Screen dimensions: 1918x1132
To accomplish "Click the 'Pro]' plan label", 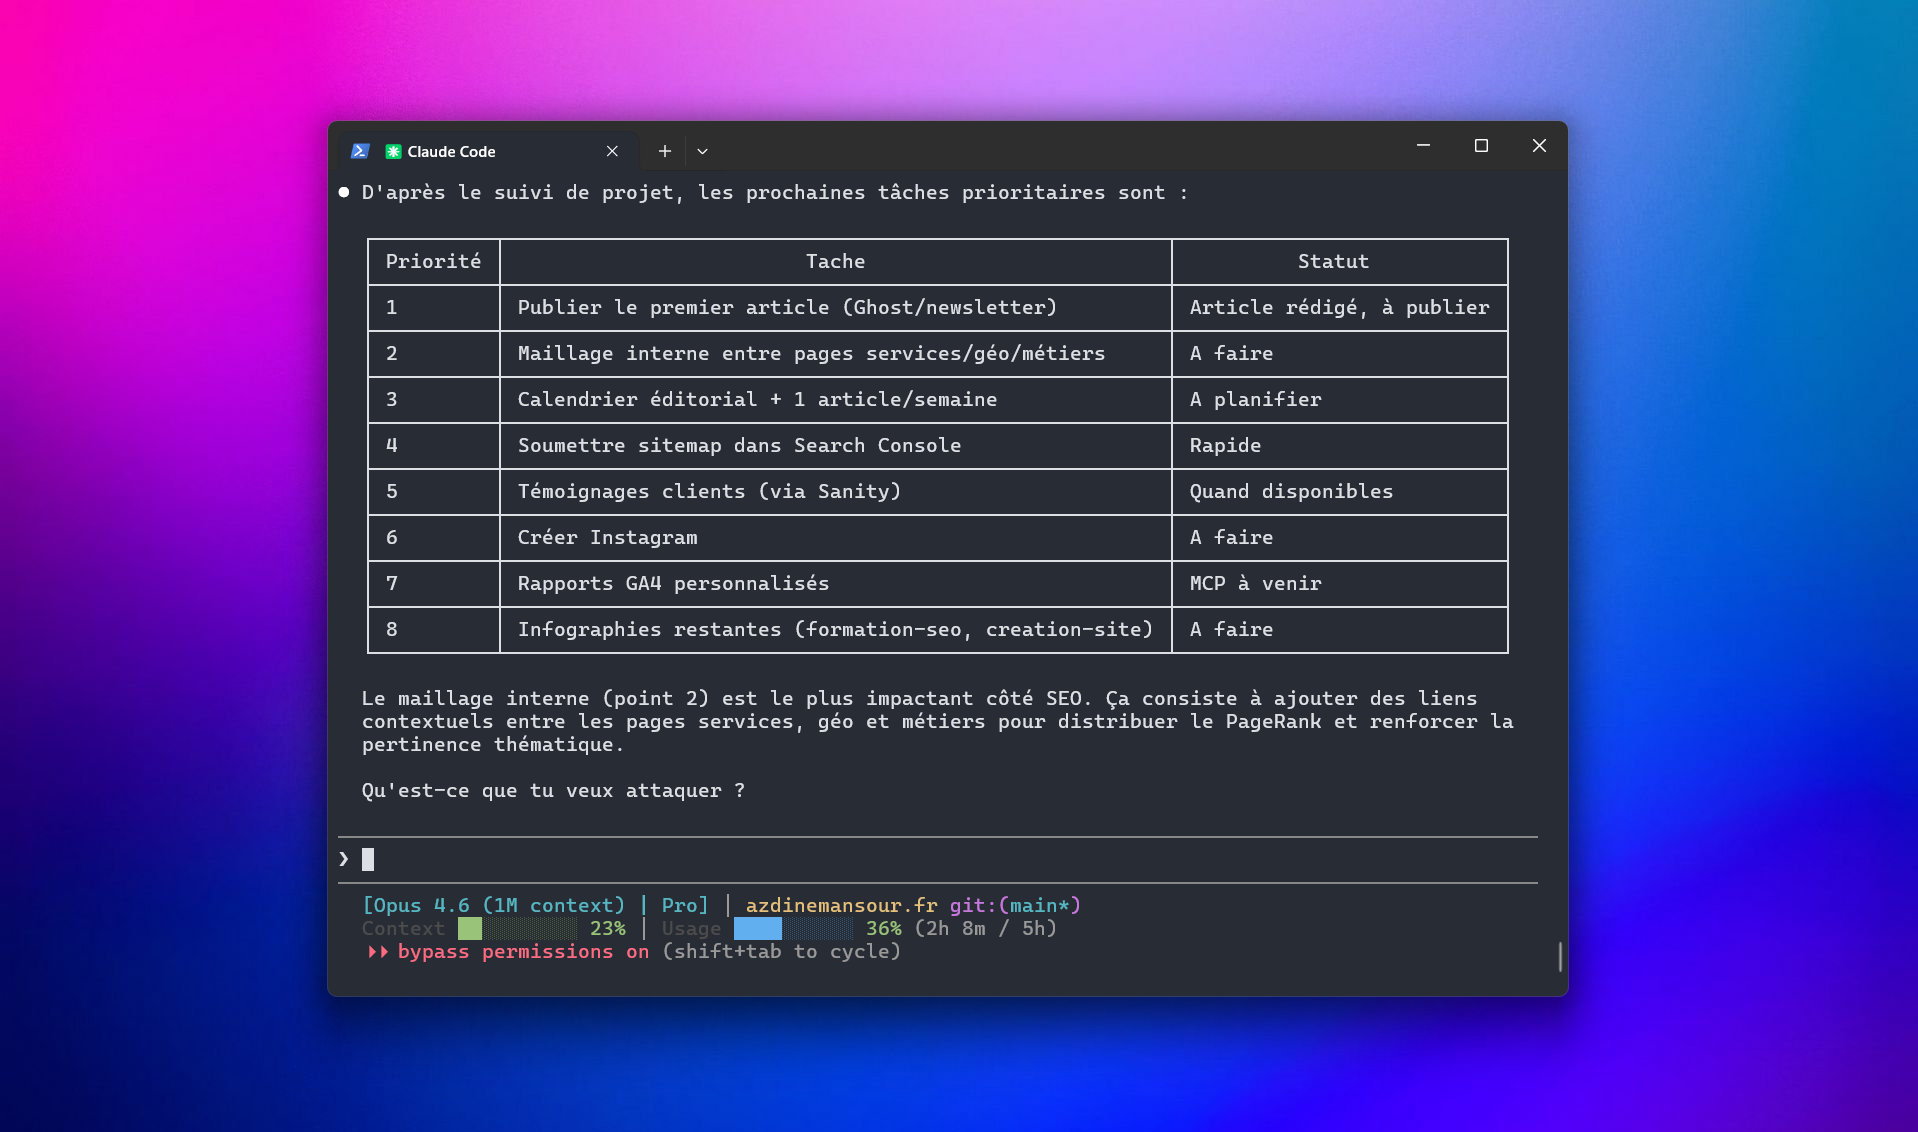I will 685,905.
